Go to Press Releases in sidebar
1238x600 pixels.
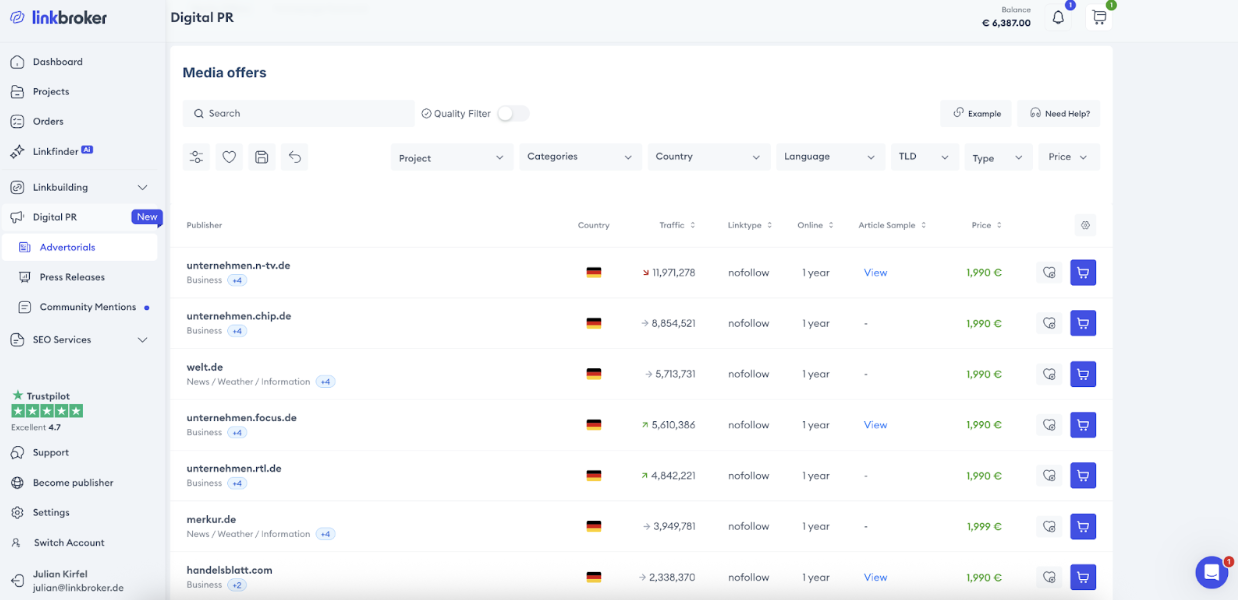coord(72,277)
